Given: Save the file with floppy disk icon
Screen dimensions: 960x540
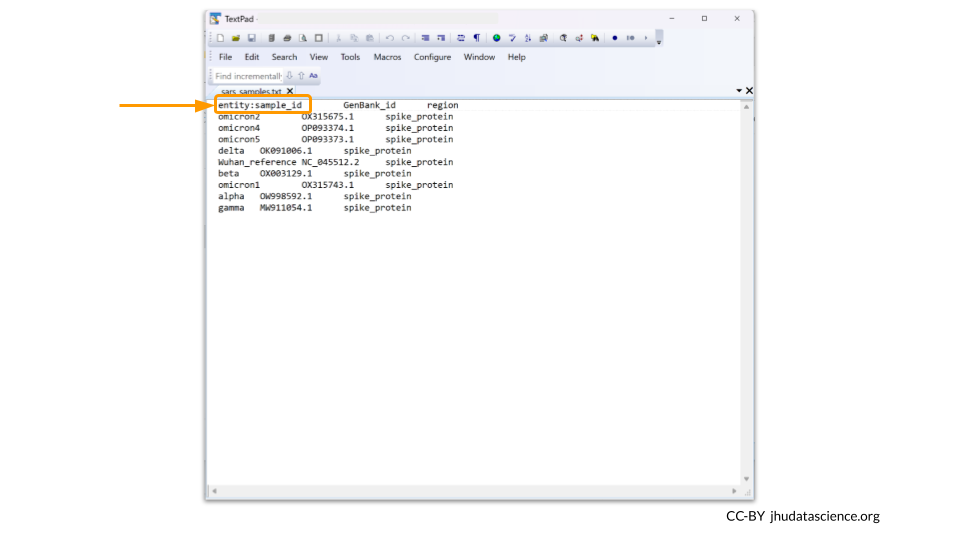Looking at the screenshot, I should tap(252, 38).
